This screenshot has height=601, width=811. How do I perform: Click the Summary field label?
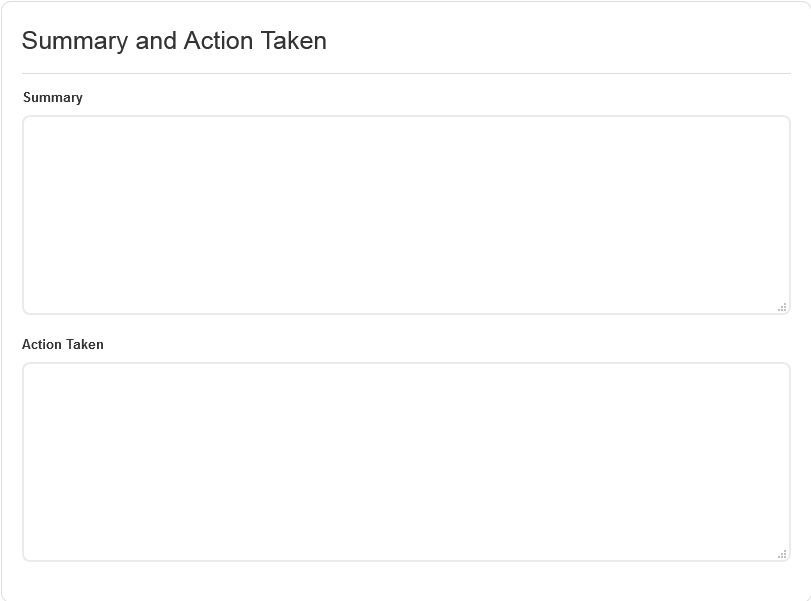point(53,98)
